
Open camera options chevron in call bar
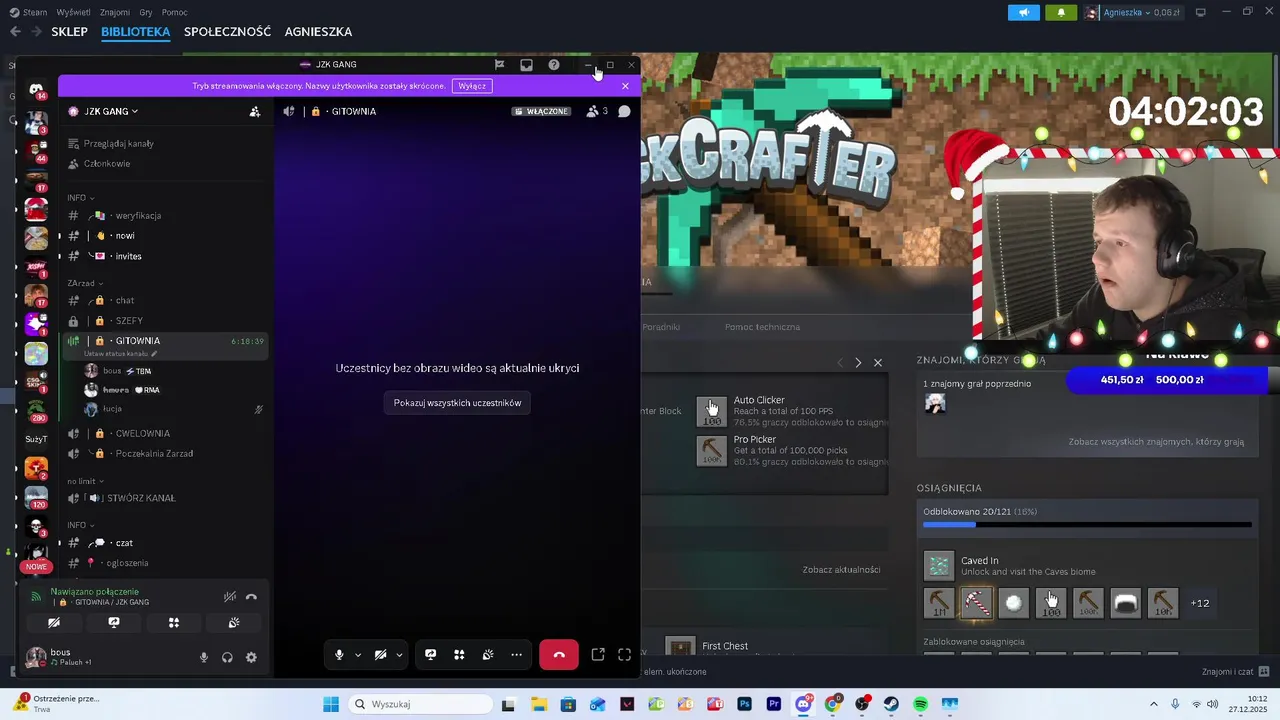399,655
